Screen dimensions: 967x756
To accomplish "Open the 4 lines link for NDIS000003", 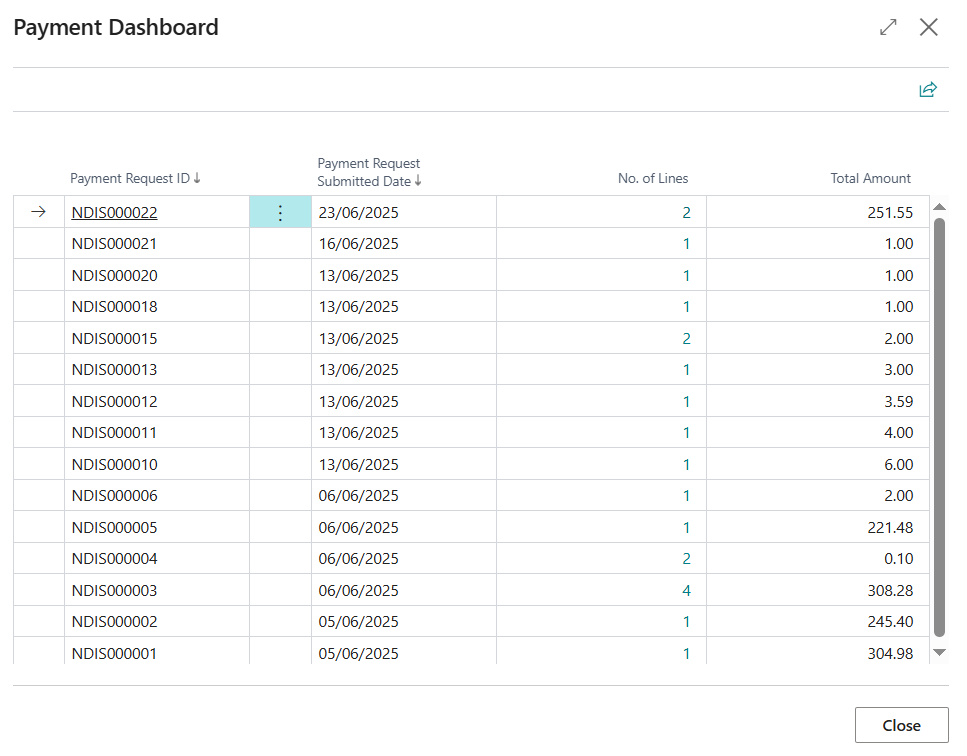I will 686,591.
